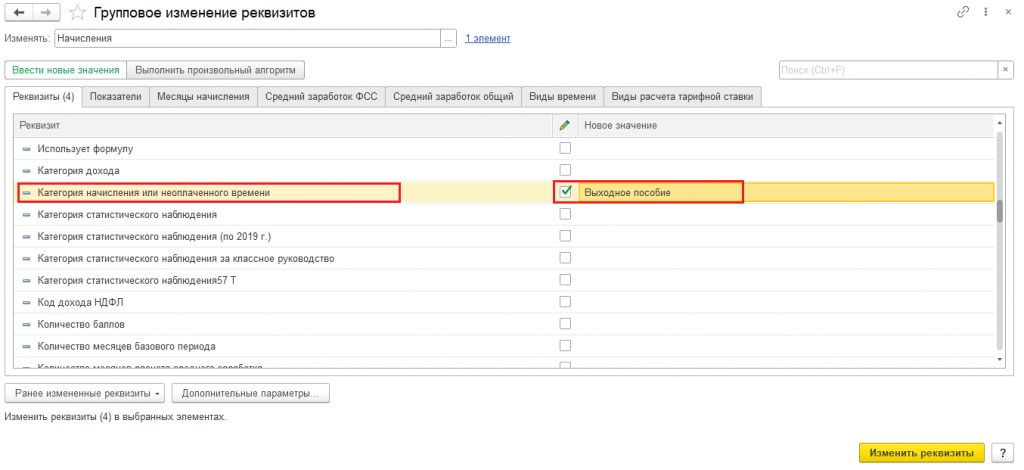
Task: Click the pencil icon column header
Action: click(x=565, y=125)
